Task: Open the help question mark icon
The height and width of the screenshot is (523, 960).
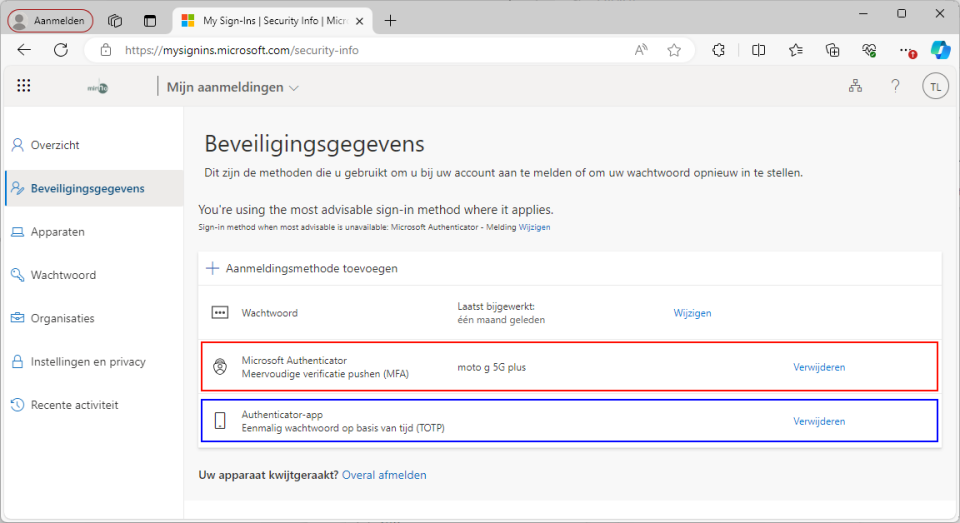Action: point(895,87)
